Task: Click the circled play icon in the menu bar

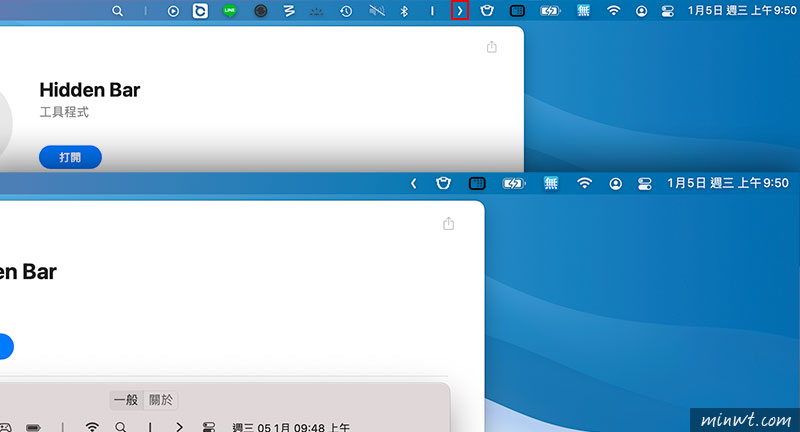Action: point(173,11)
